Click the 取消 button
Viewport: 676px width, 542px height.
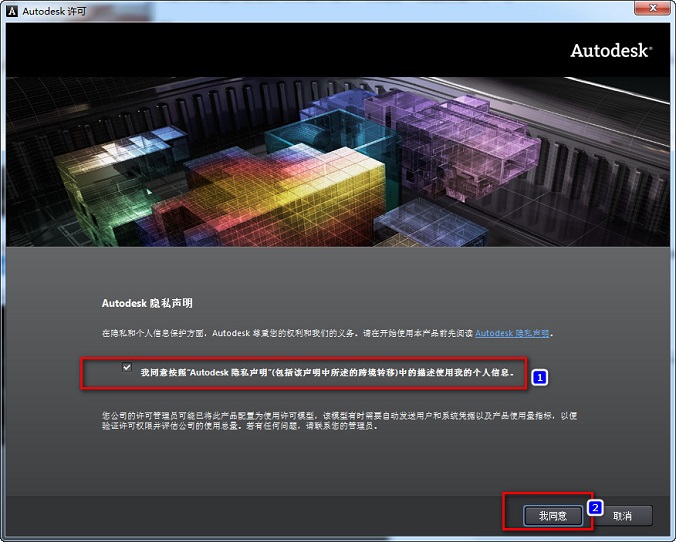622,516
